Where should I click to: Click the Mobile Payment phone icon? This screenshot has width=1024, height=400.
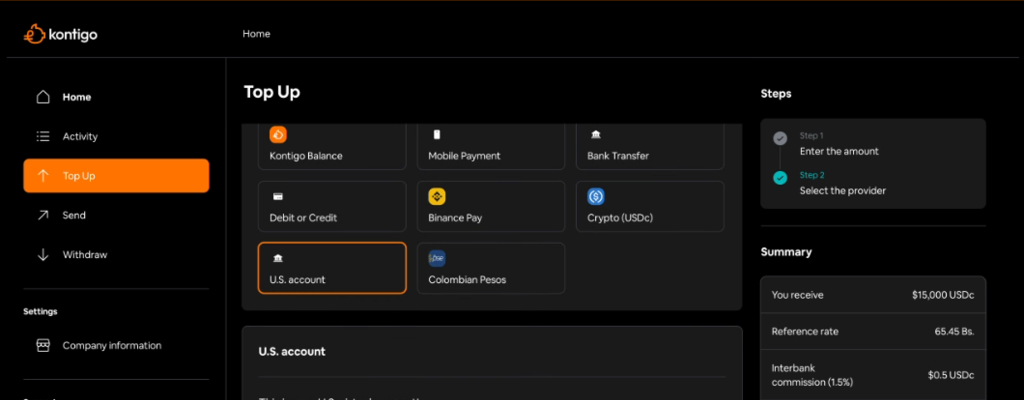pos(437,135)
